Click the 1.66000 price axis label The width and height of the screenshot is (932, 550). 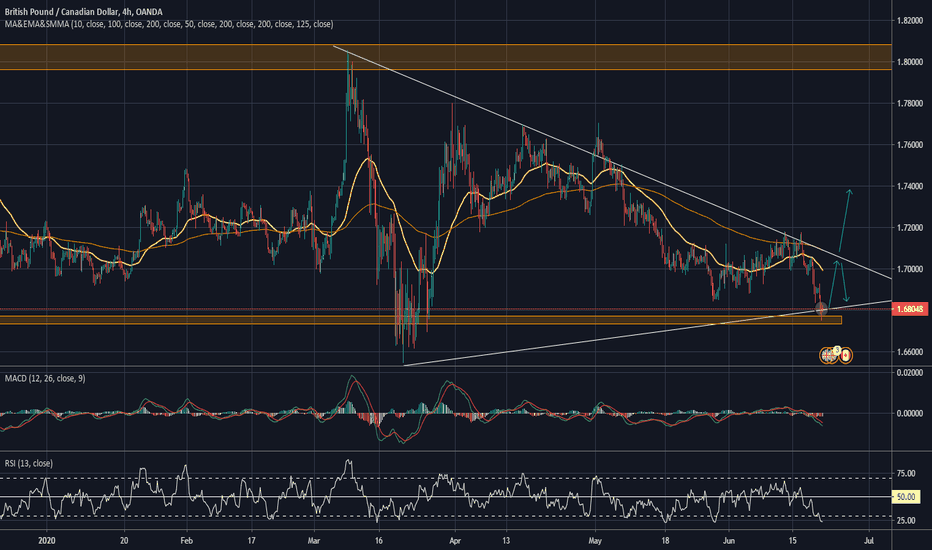pos(909,352)
